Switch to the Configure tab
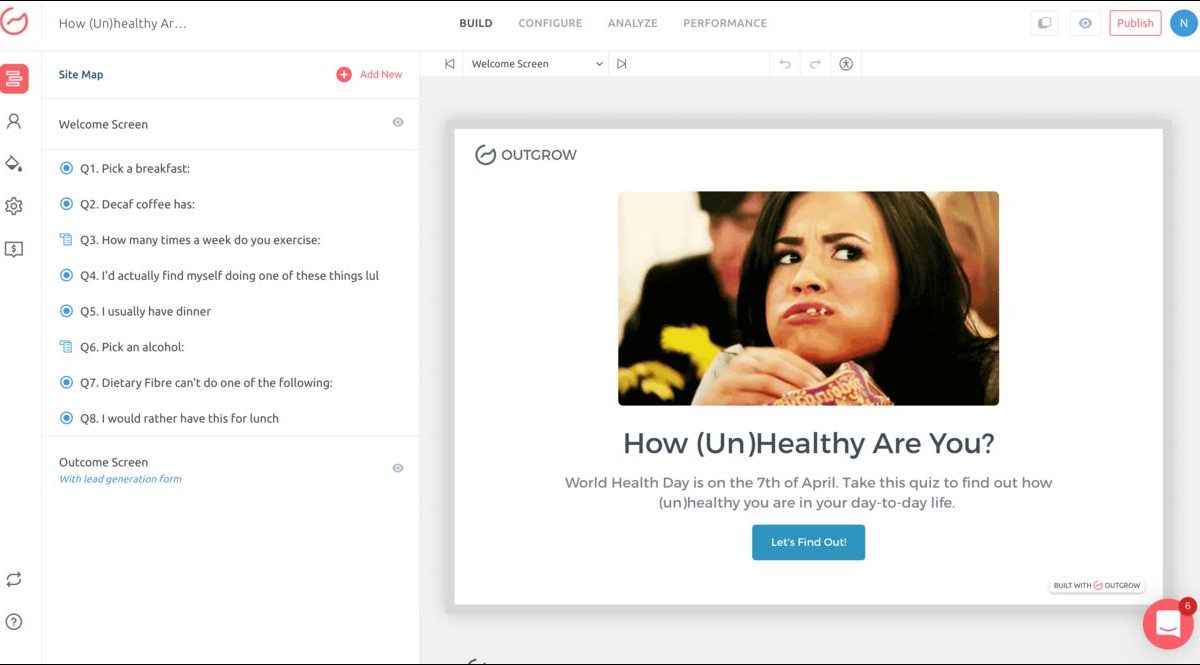1200x665 pixels. (x=550, y=23)
